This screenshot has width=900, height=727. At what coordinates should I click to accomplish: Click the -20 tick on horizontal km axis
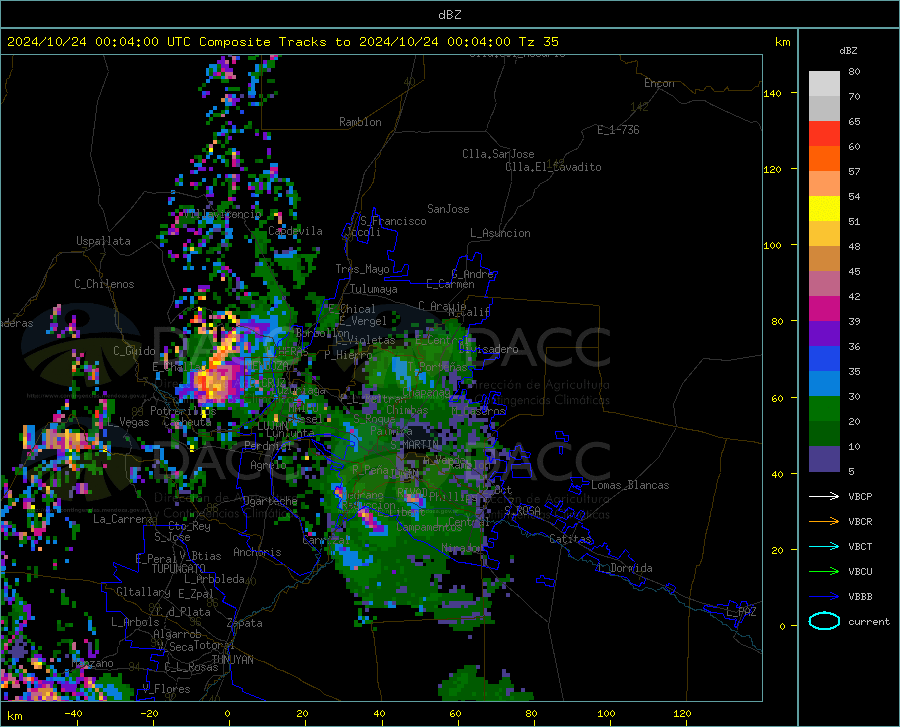tap(149, 714)
